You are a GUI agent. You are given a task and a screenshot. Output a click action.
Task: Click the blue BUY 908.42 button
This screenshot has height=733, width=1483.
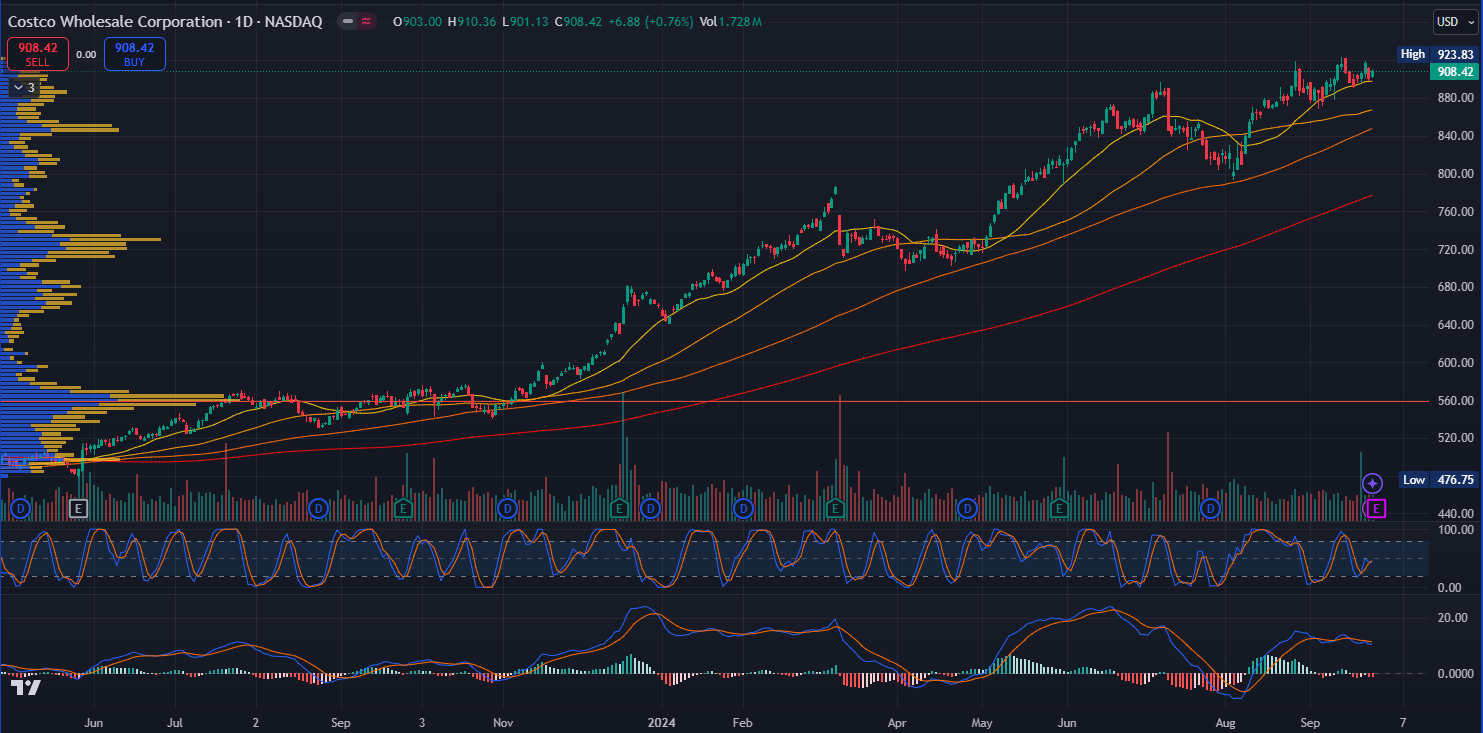click(134, 54)
